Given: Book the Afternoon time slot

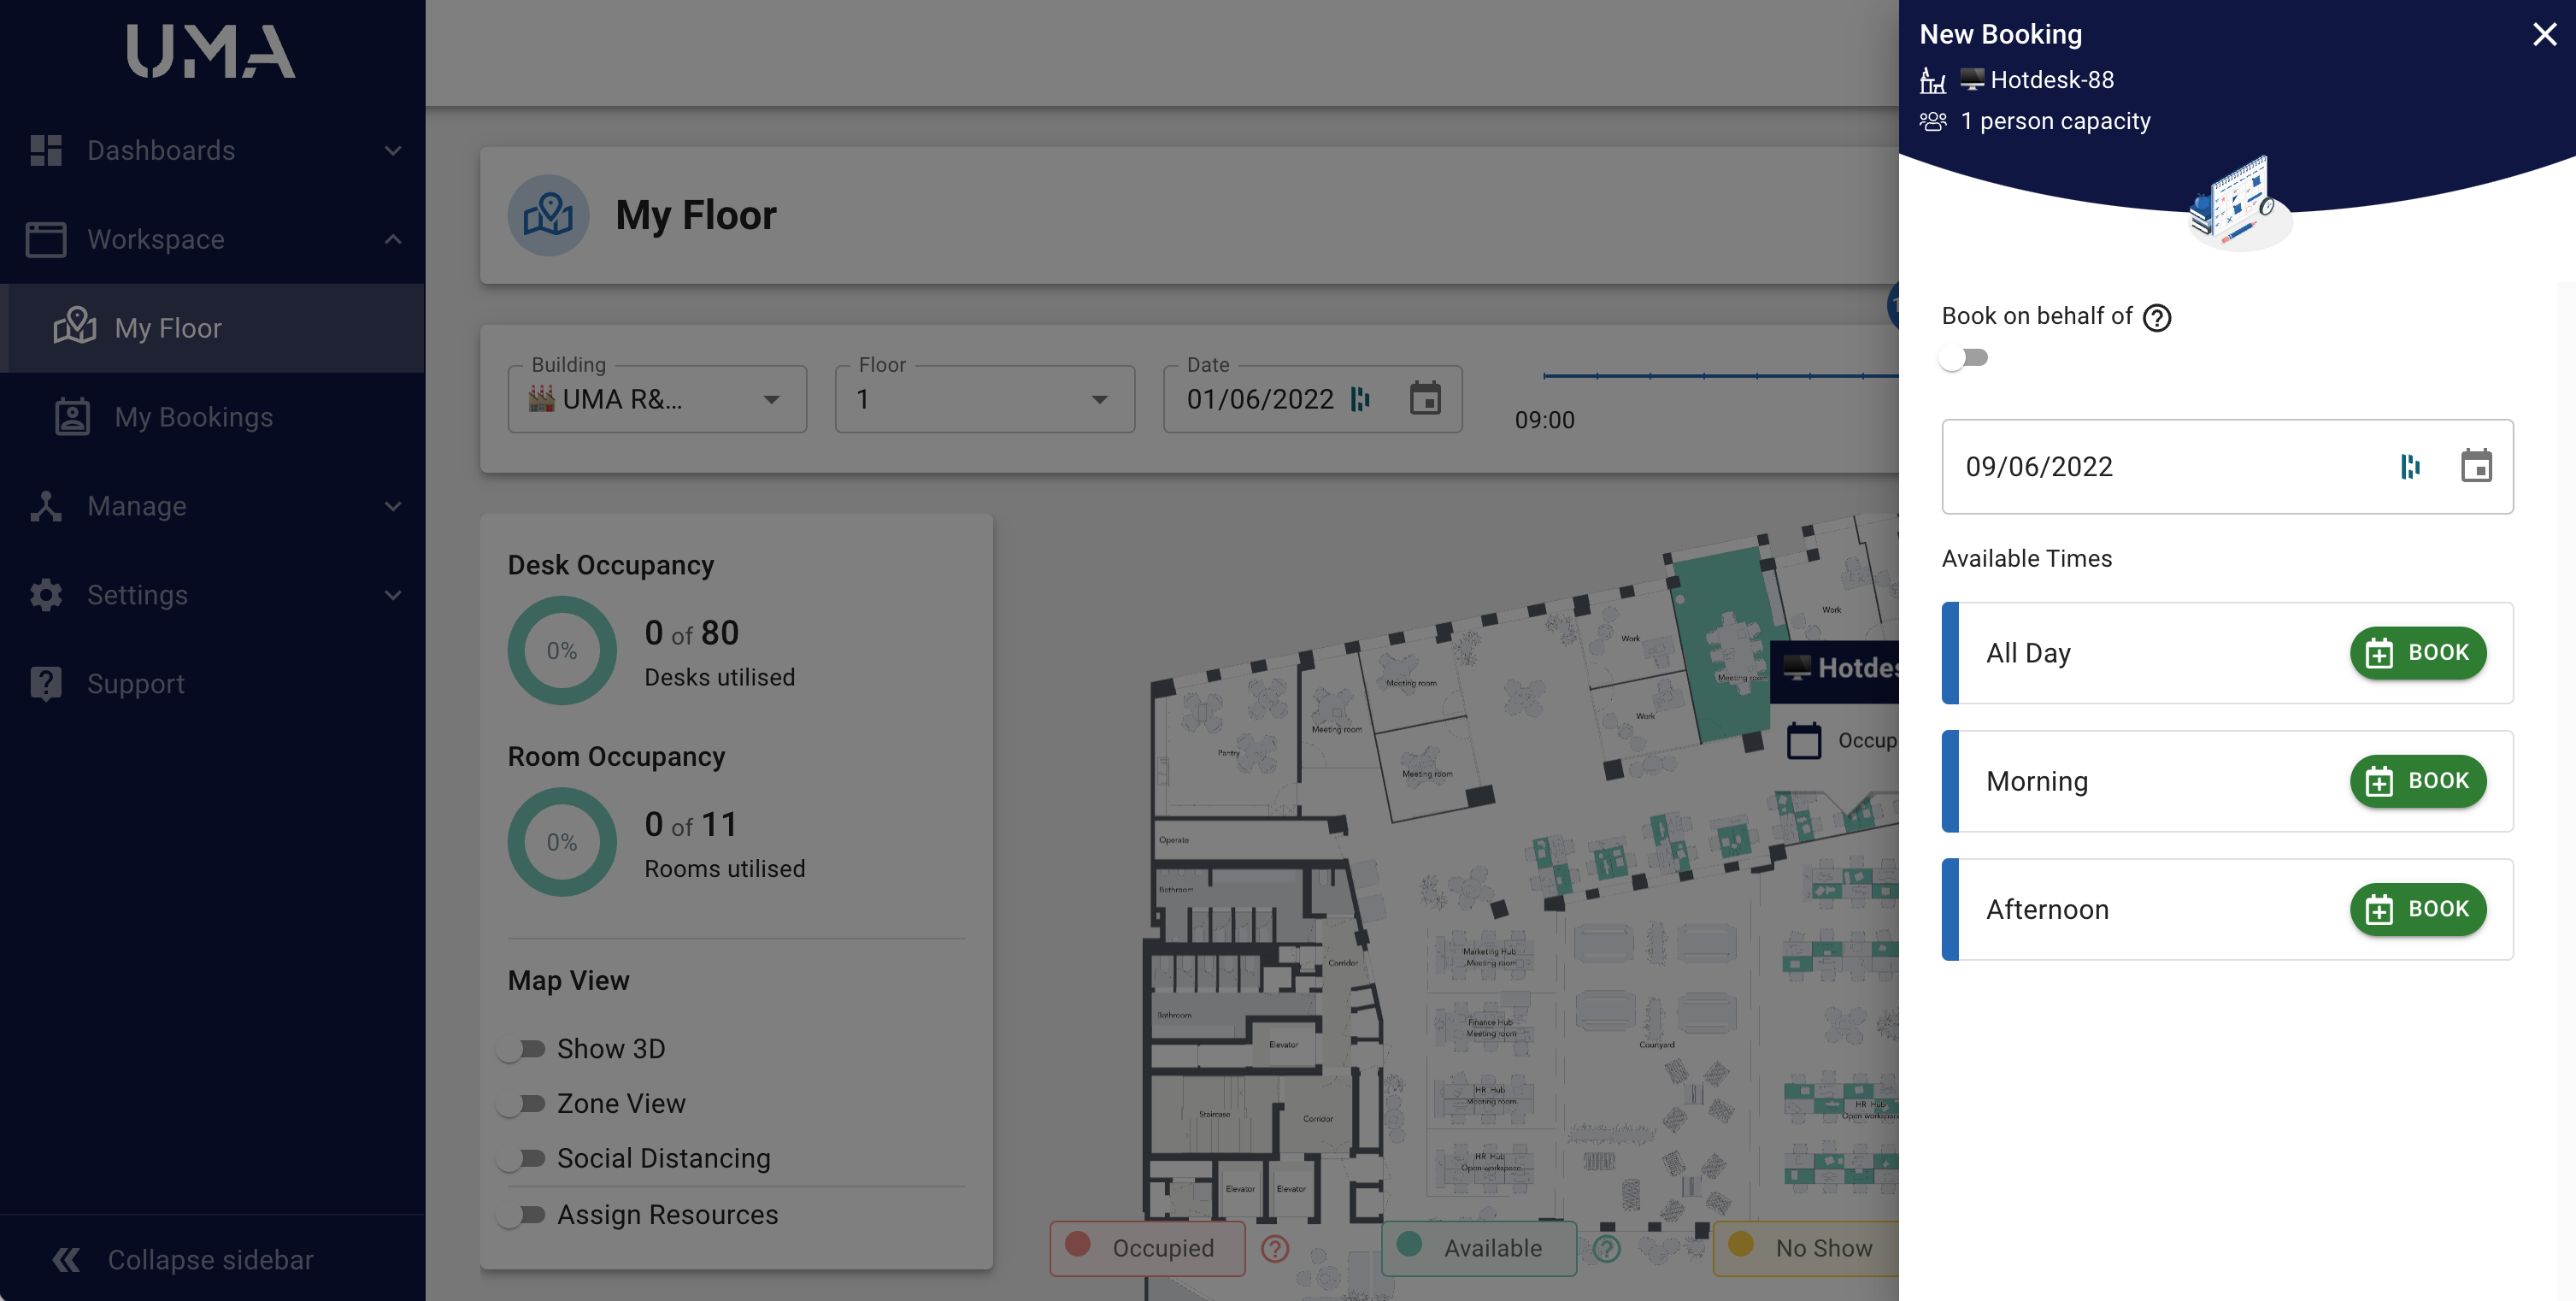Looking at the screenshot, I should pos(2417,909).
